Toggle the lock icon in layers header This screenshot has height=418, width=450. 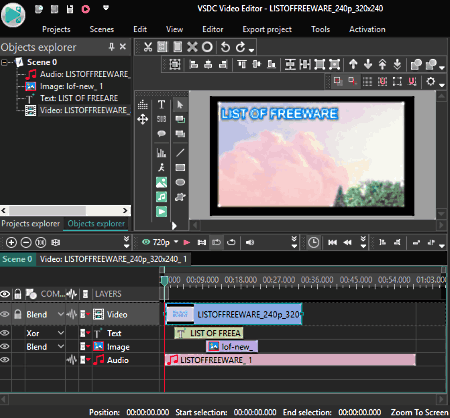pos(18,294)
